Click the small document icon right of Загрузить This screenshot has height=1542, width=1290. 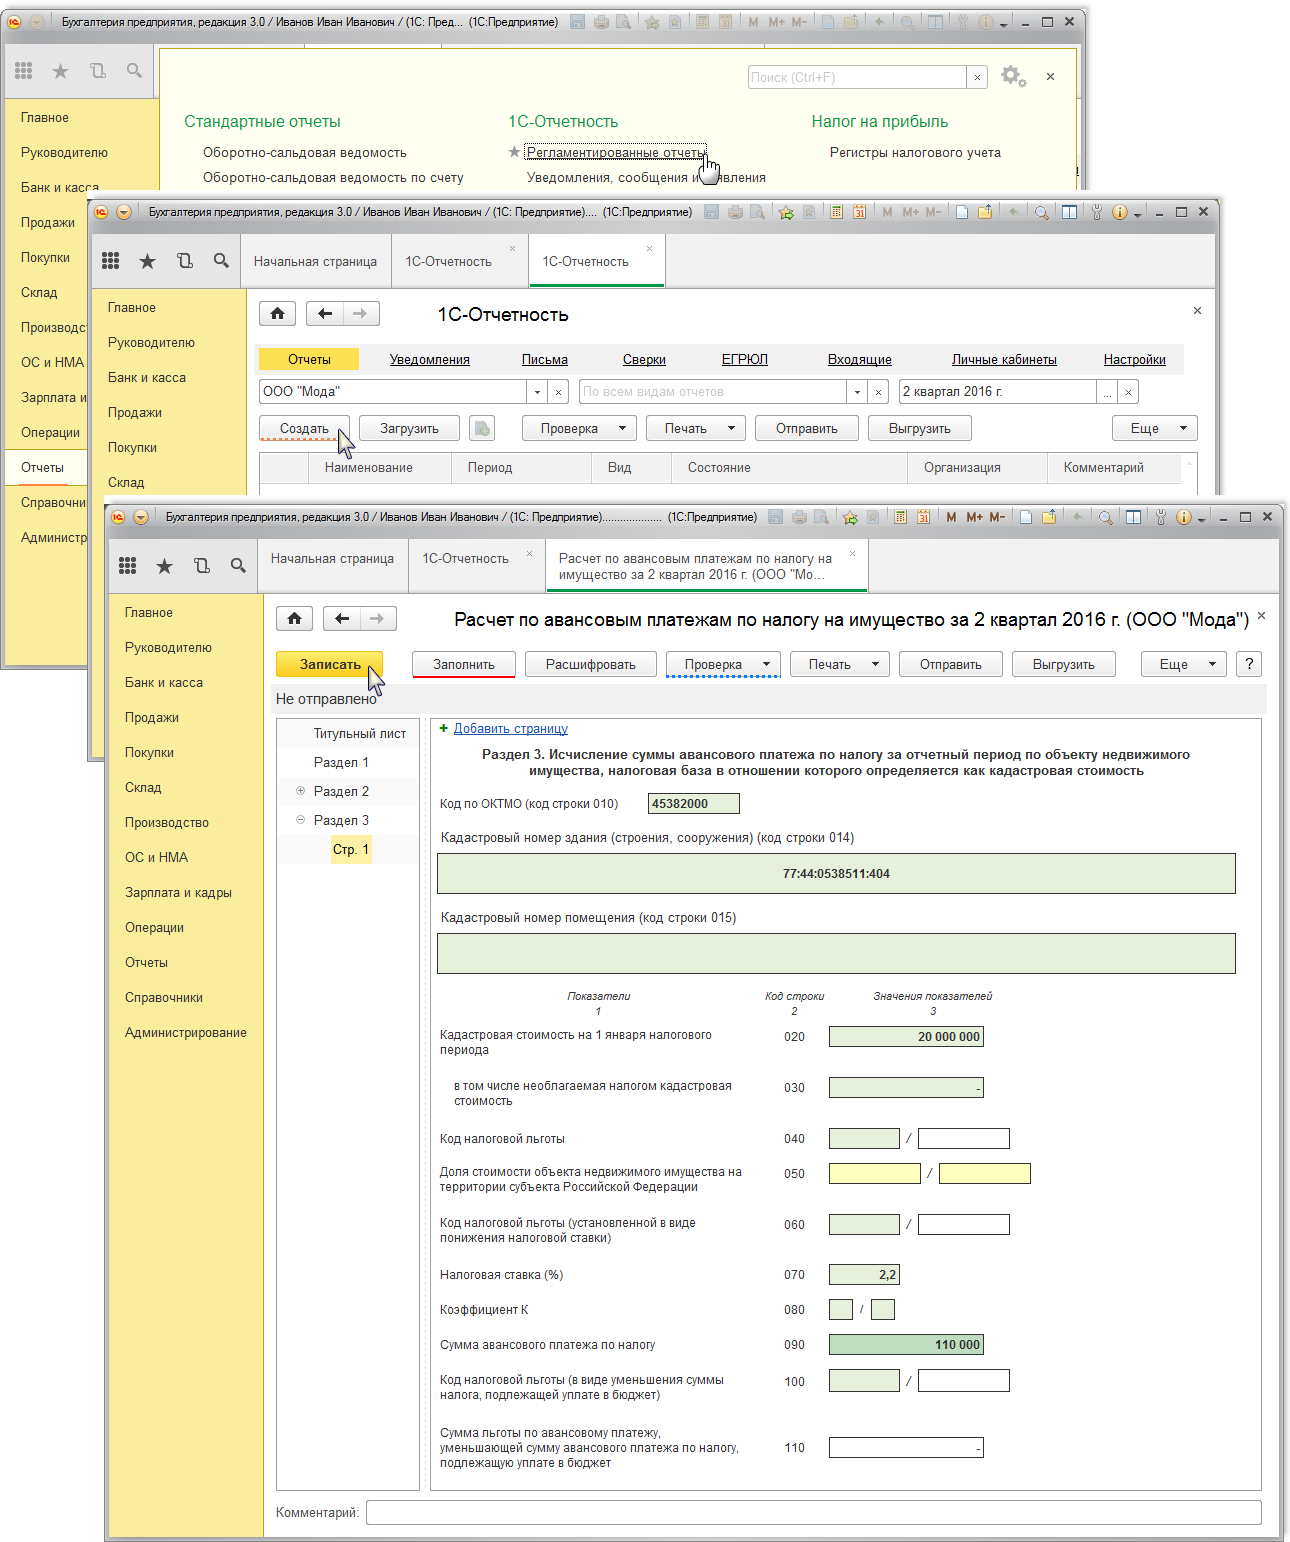[483, 429]
